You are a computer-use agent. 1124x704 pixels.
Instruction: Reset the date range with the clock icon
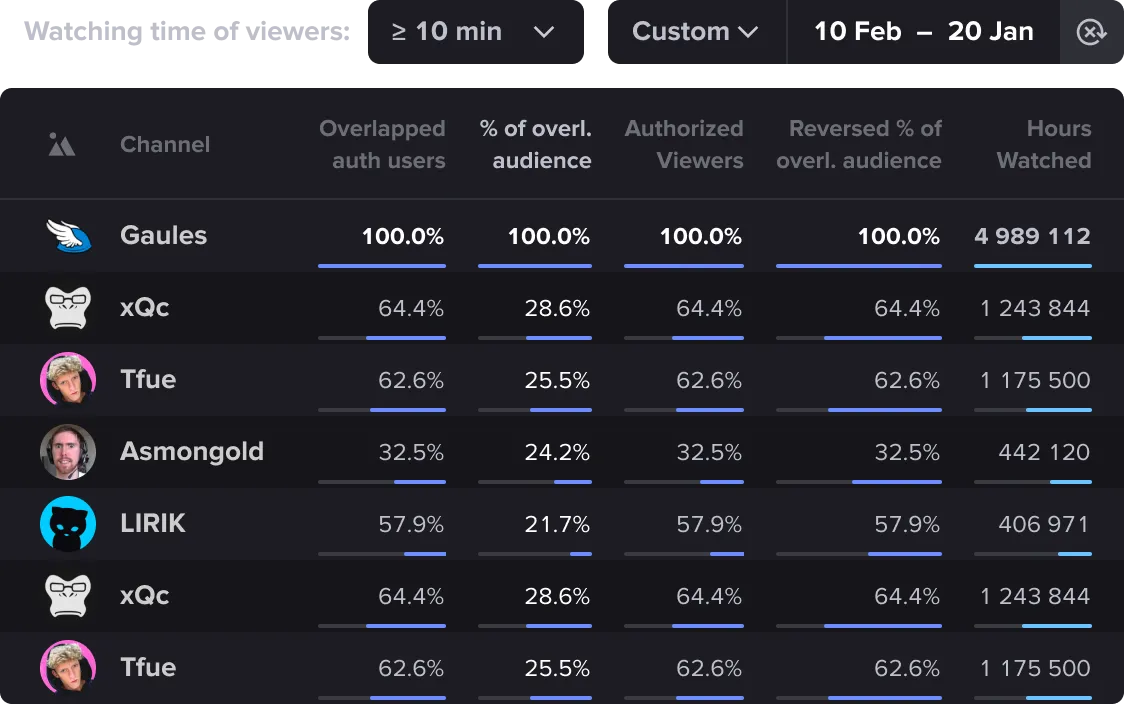(x=1091, y=32)
